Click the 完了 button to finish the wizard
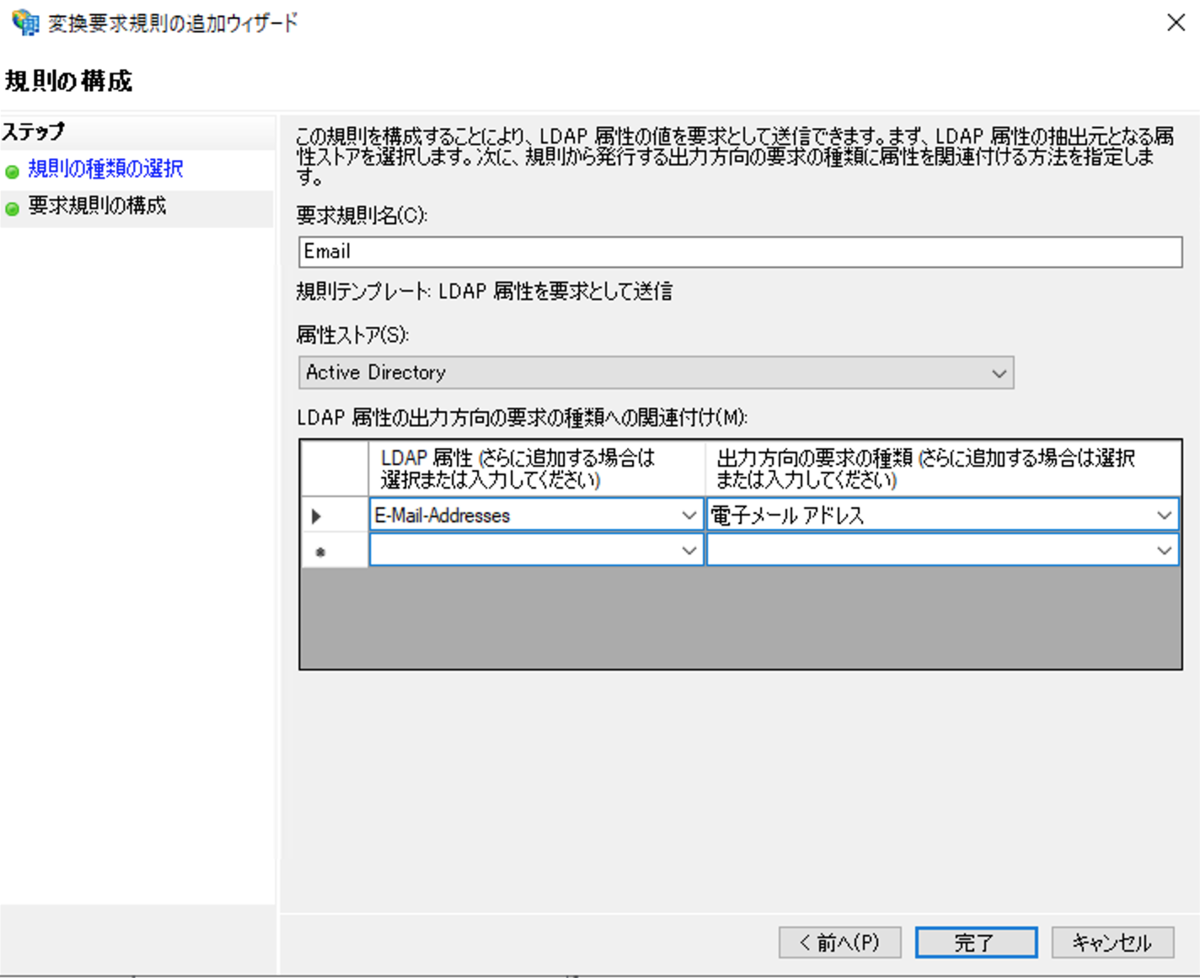This screenshot has height=978, width=1200. pyautogui.click(x=975, y=941)
